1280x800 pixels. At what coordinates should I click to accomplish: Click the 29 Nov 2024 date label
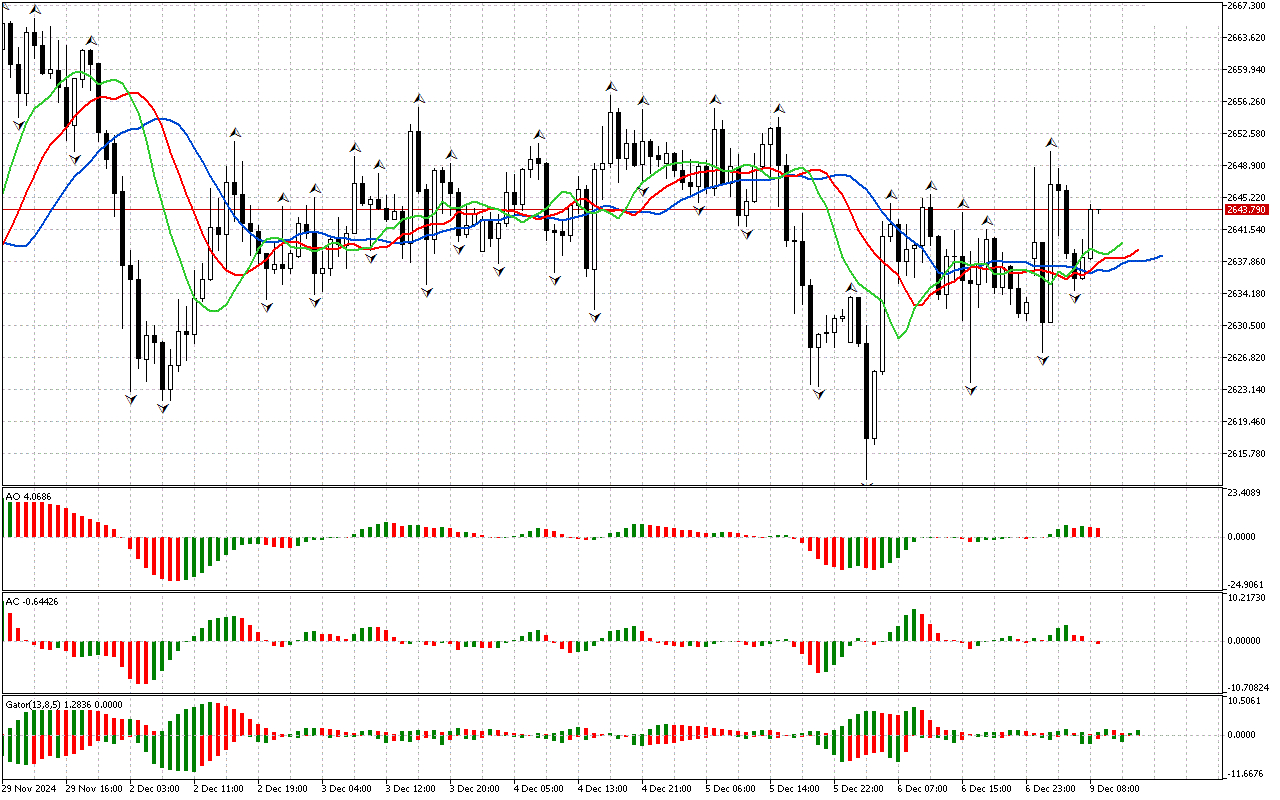pos(31,788)
